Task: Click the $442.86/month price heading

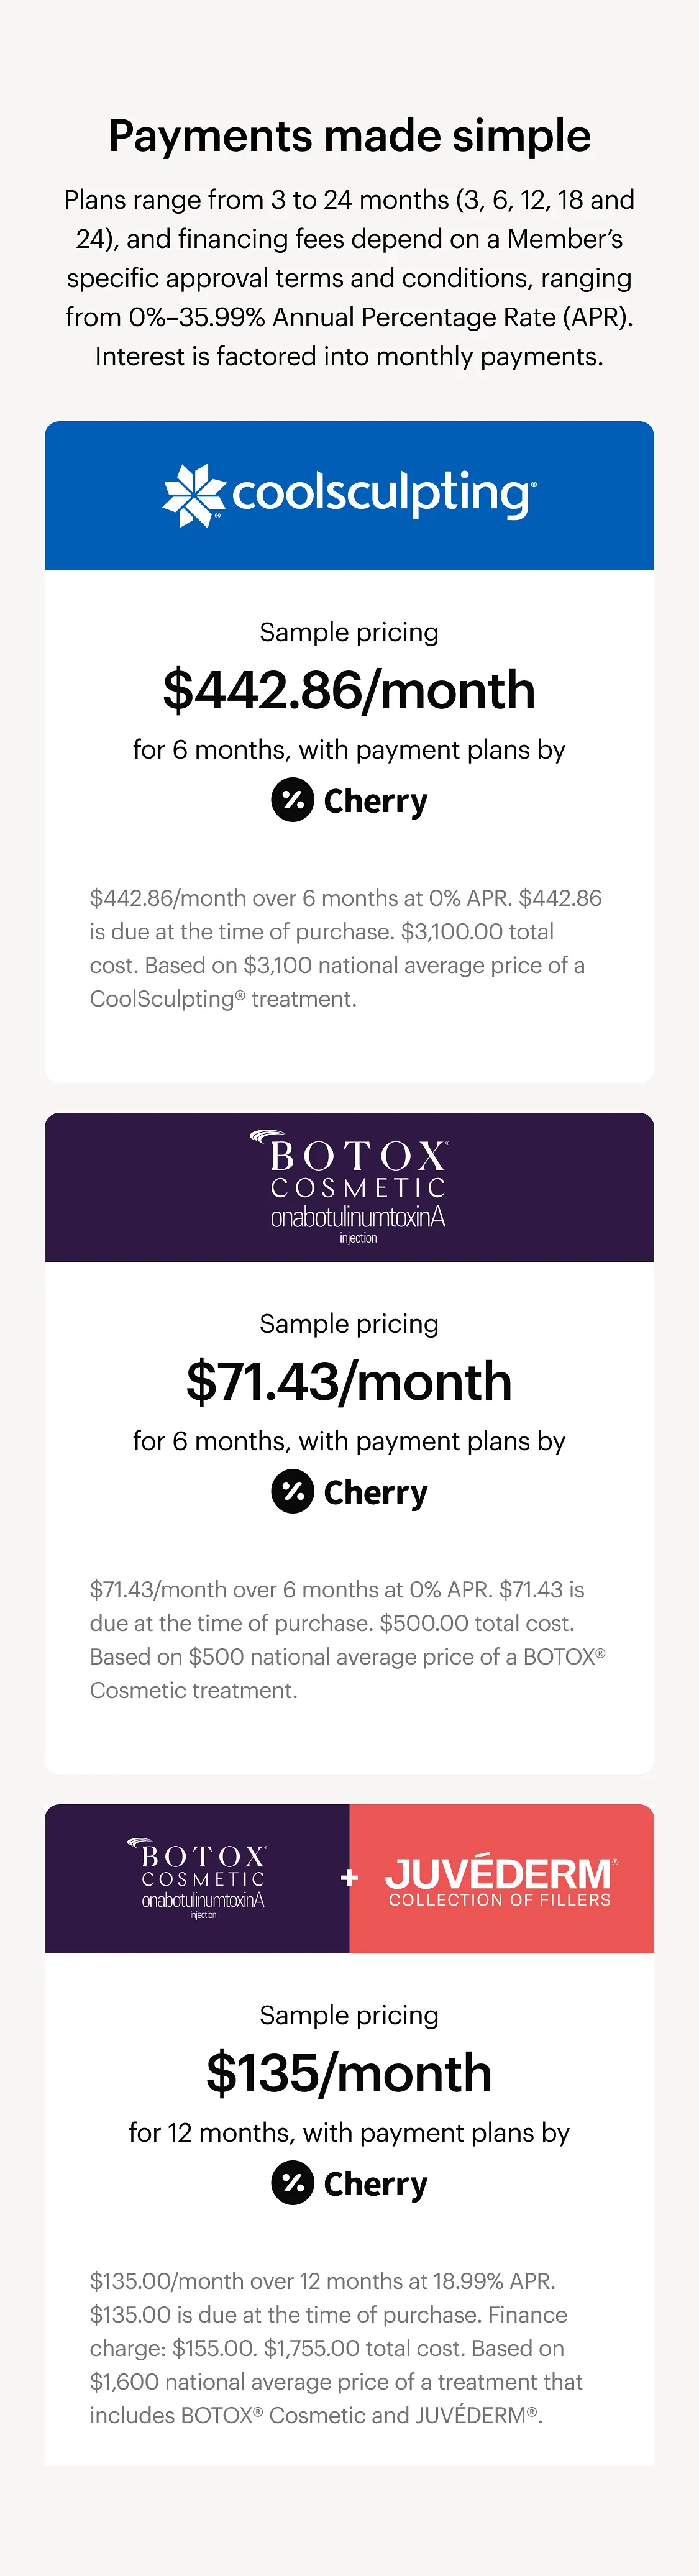Action: click(349, 690)
